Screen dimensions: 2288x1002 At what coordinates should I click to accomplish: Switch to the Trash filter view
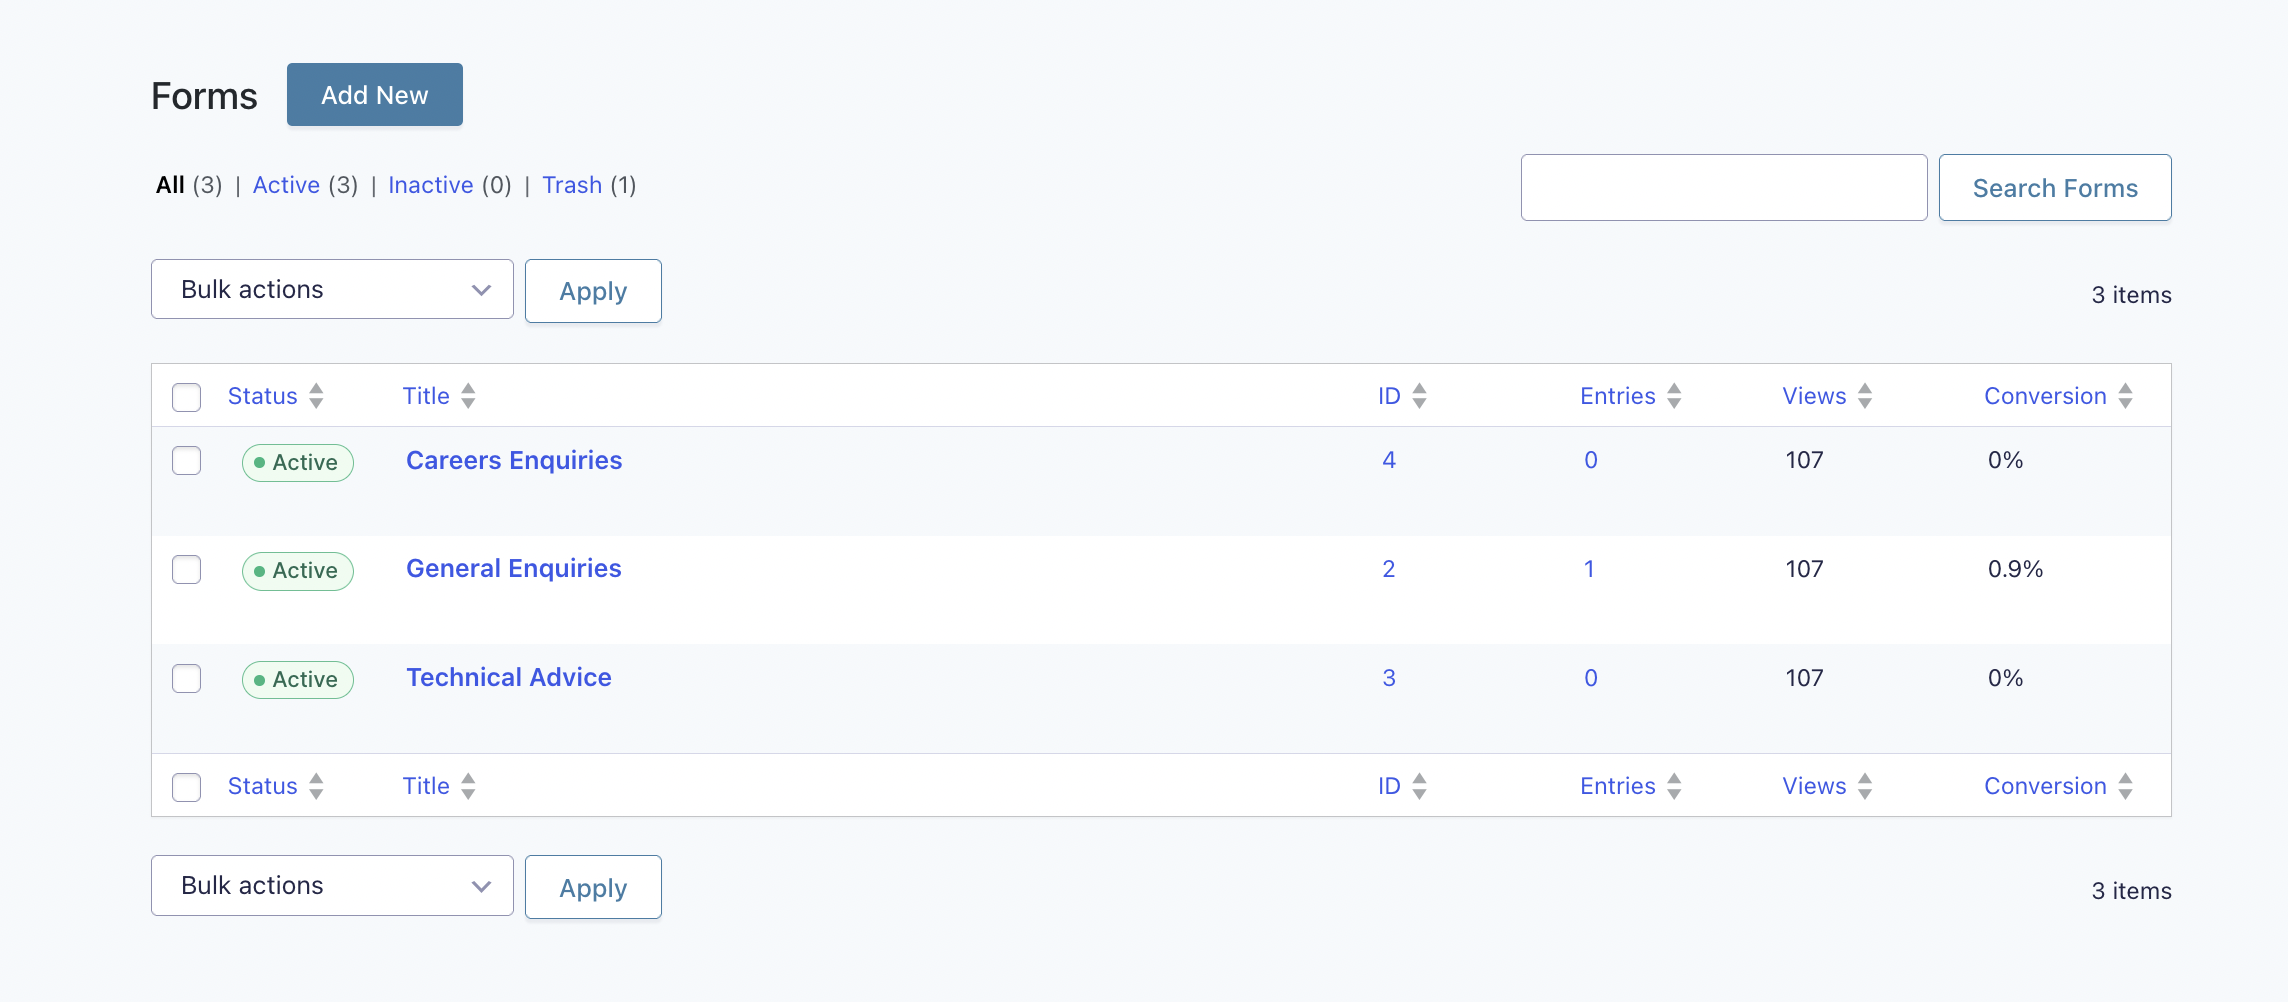[572, 185]
